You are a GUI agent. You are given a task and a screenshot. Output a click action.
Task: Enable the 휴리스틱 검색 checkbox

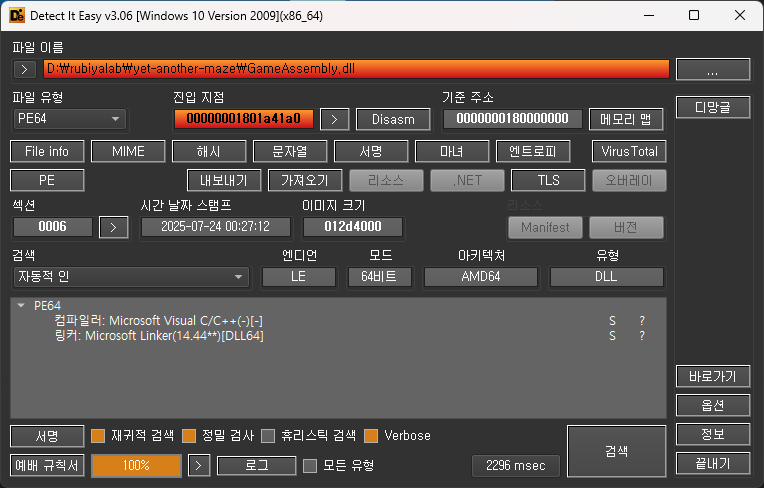click(x=268, y=436)
